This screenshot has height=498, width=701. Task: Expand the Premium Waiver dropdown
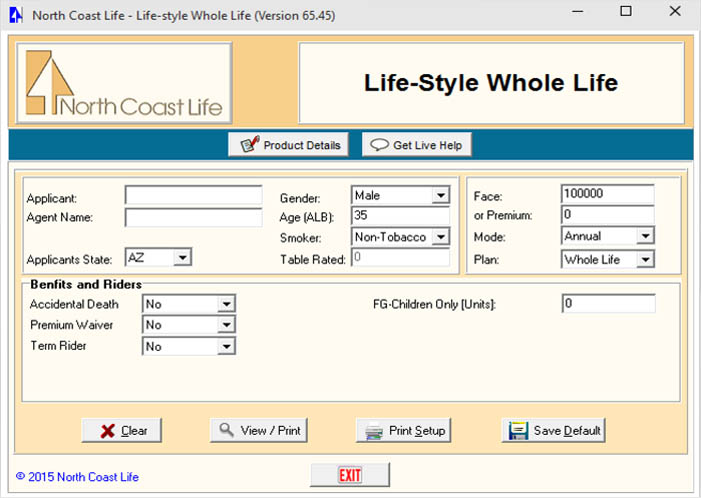[227, 325]
